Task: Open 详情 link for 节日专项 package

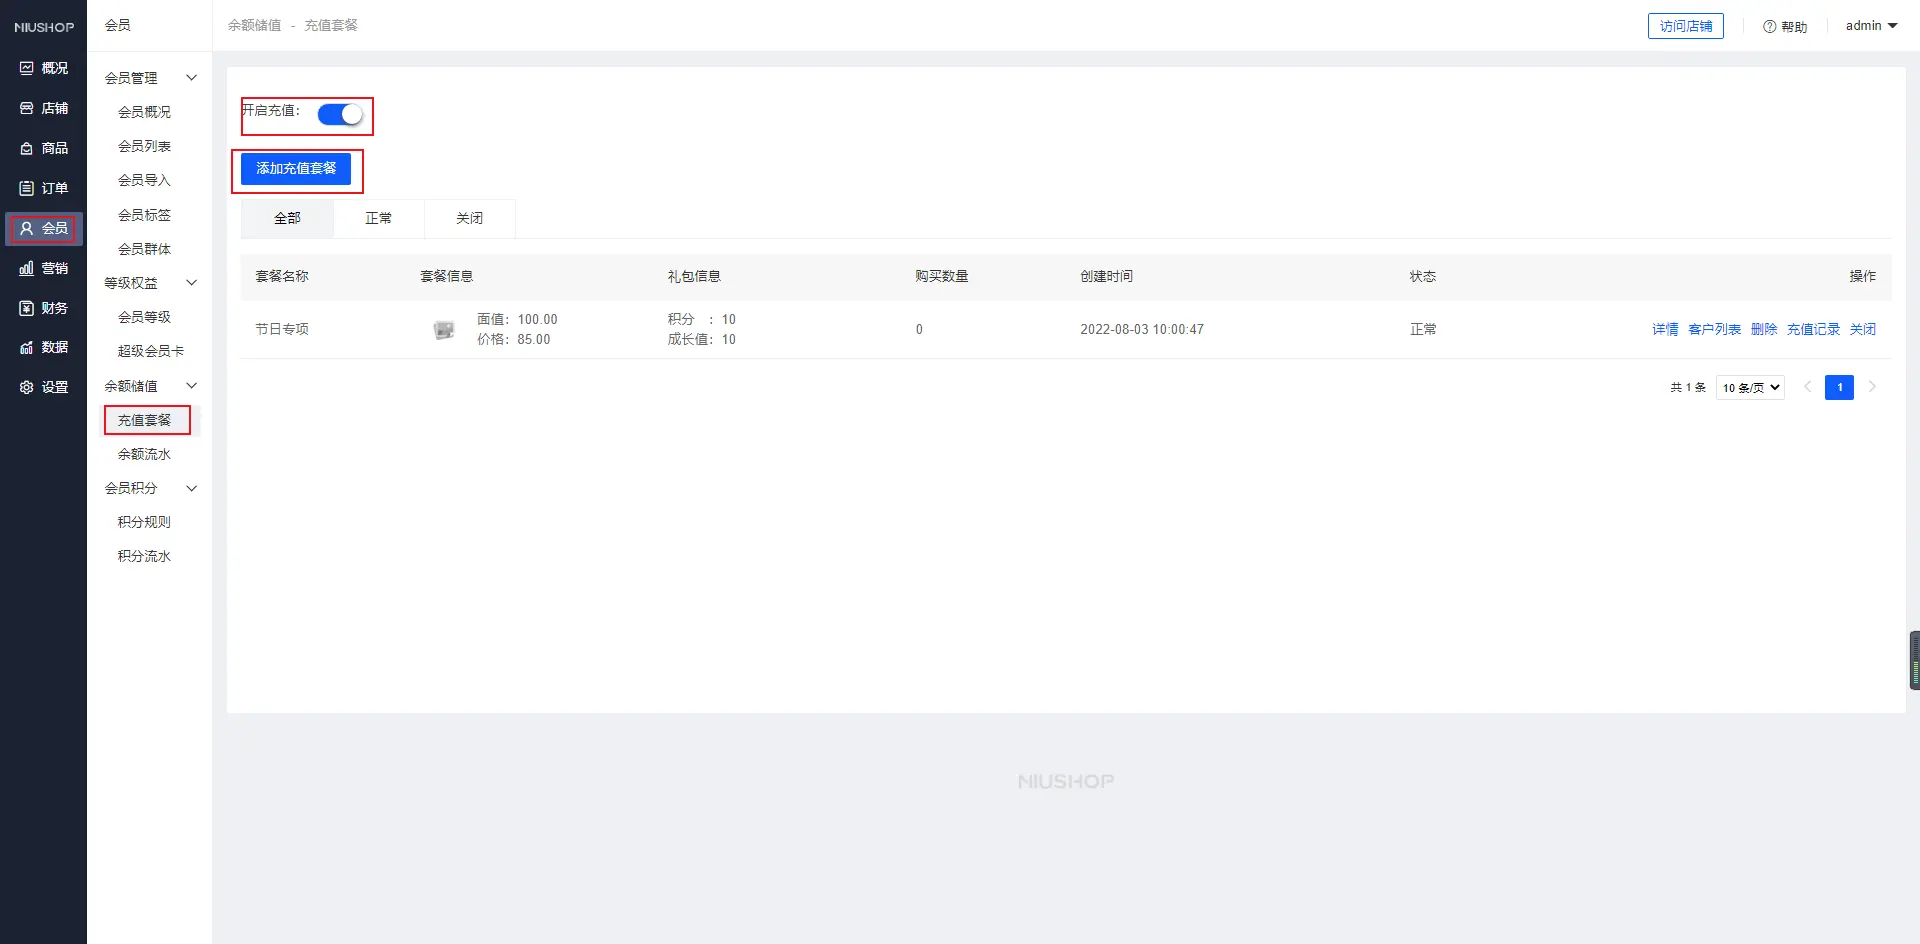Action: click(x=1664, y=329)
